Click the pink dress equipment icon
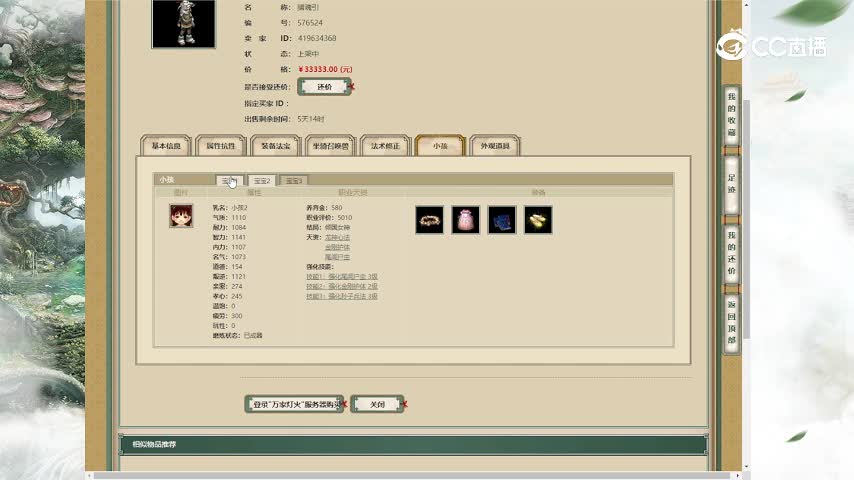This screenshot has height=480, width=854. click(x=466, y=220)
